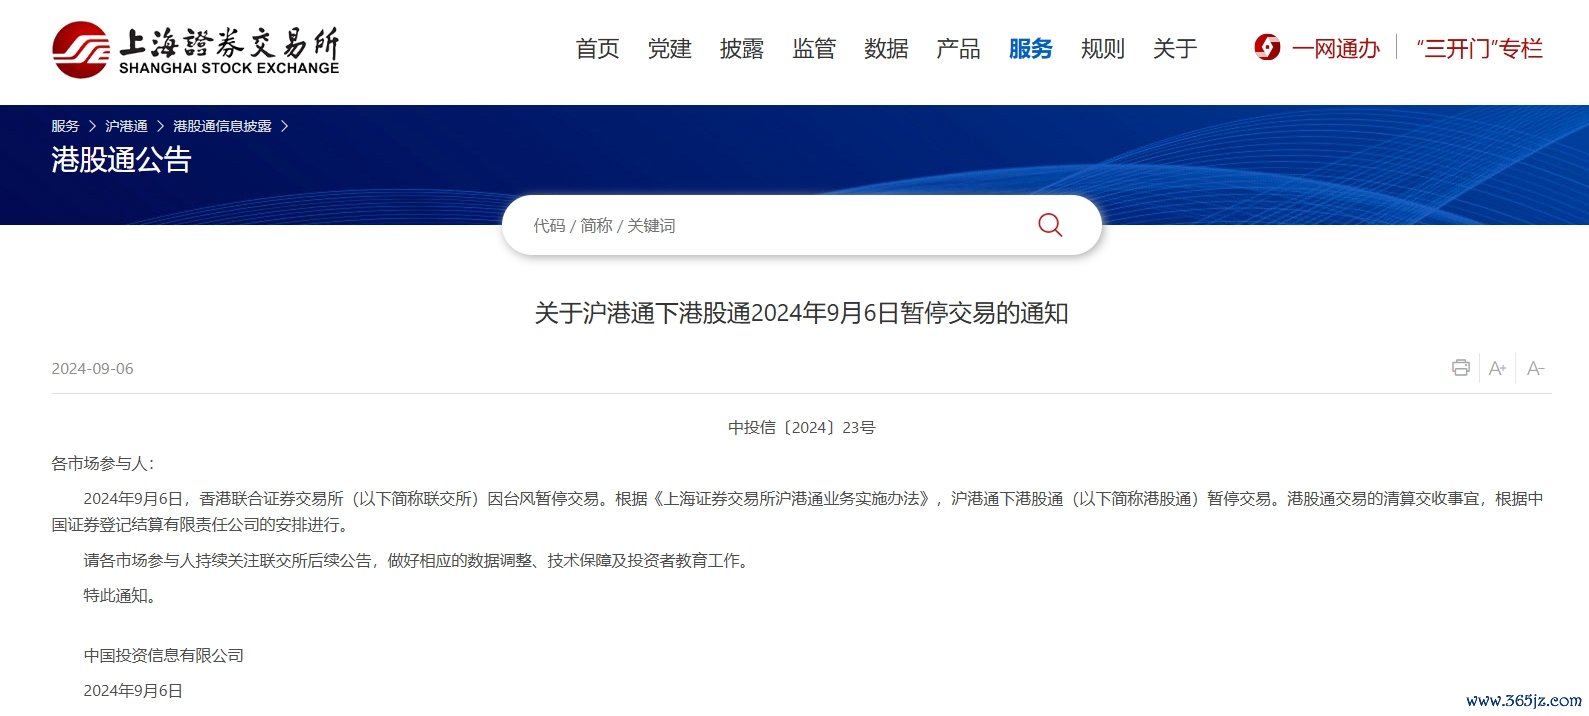Screen dimensions: 1589x716
Task: Click the red search magnifier icon
Action: pos(1049,225)
